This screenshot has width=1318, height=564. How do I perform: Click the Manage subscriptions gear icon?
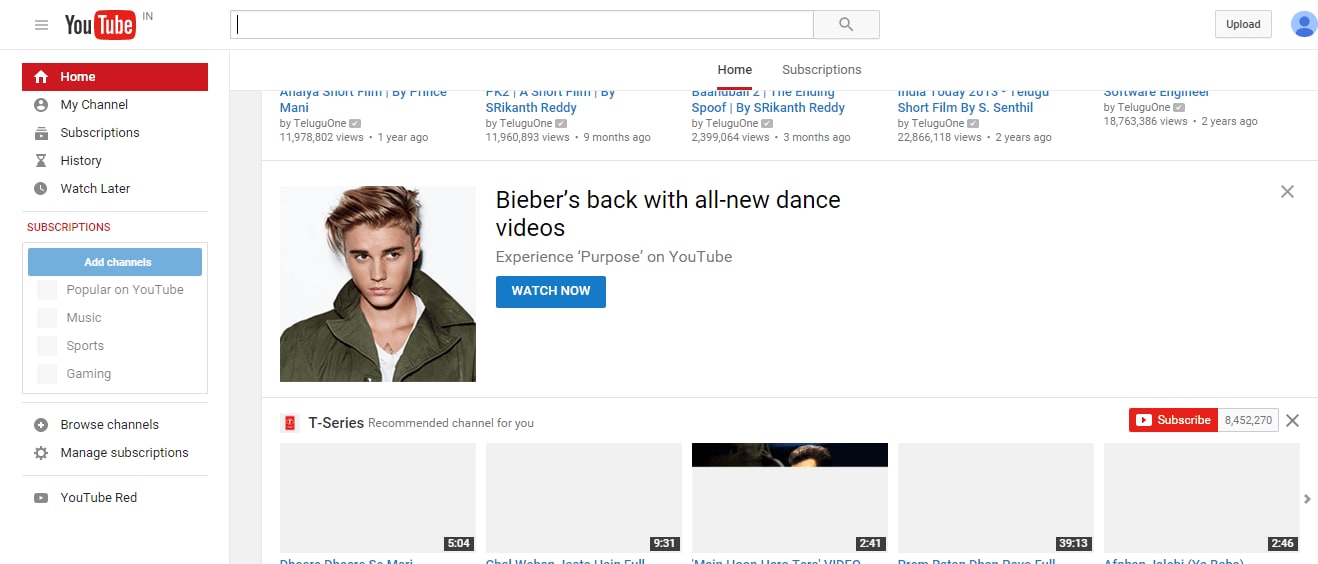click(41, 453)
